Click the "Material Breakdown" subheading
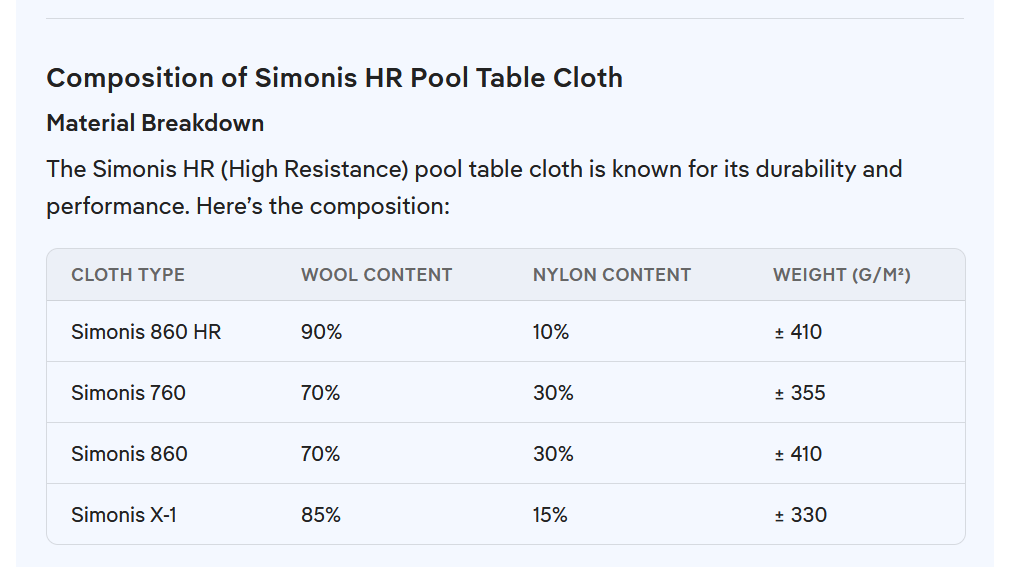The width and height of the screenshot is (1018, 567). [x=155, y=123]
